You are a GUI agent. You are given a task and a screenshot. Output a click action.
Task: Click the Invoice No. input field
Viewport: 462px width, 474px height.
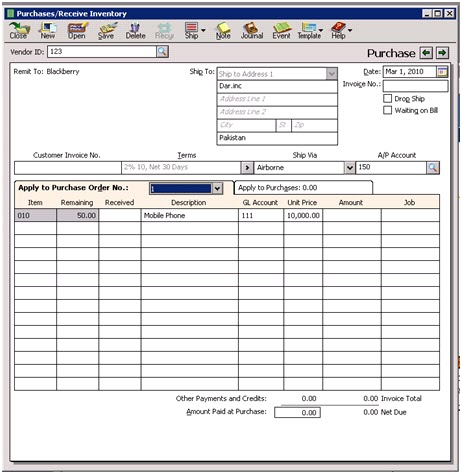pyautogui.click(x=415, y=86)
